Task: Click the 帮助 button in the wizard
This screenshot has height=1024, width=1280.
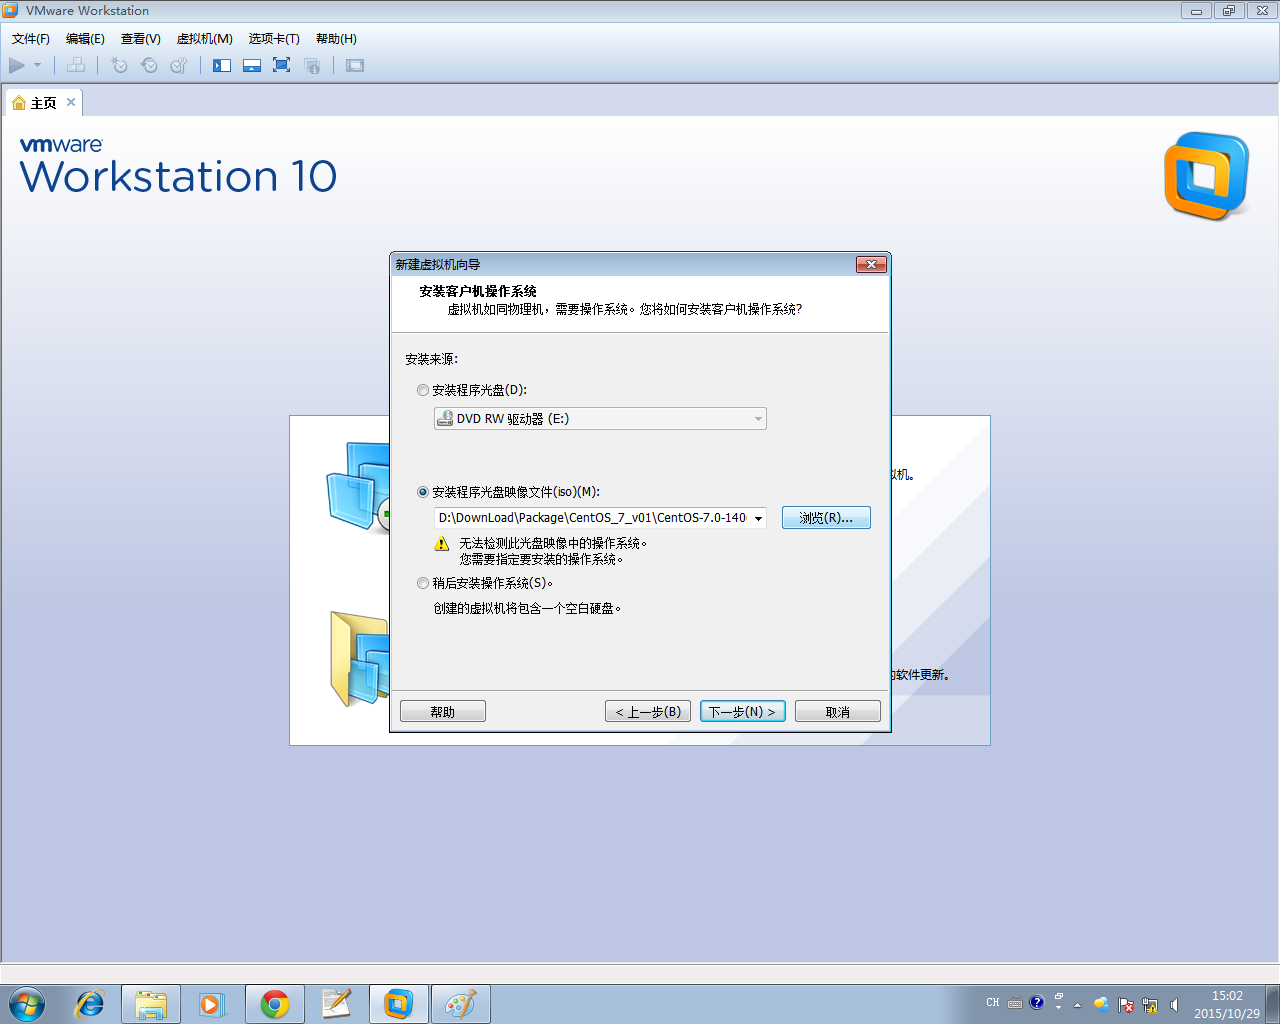Action: [x=443, y=712]
